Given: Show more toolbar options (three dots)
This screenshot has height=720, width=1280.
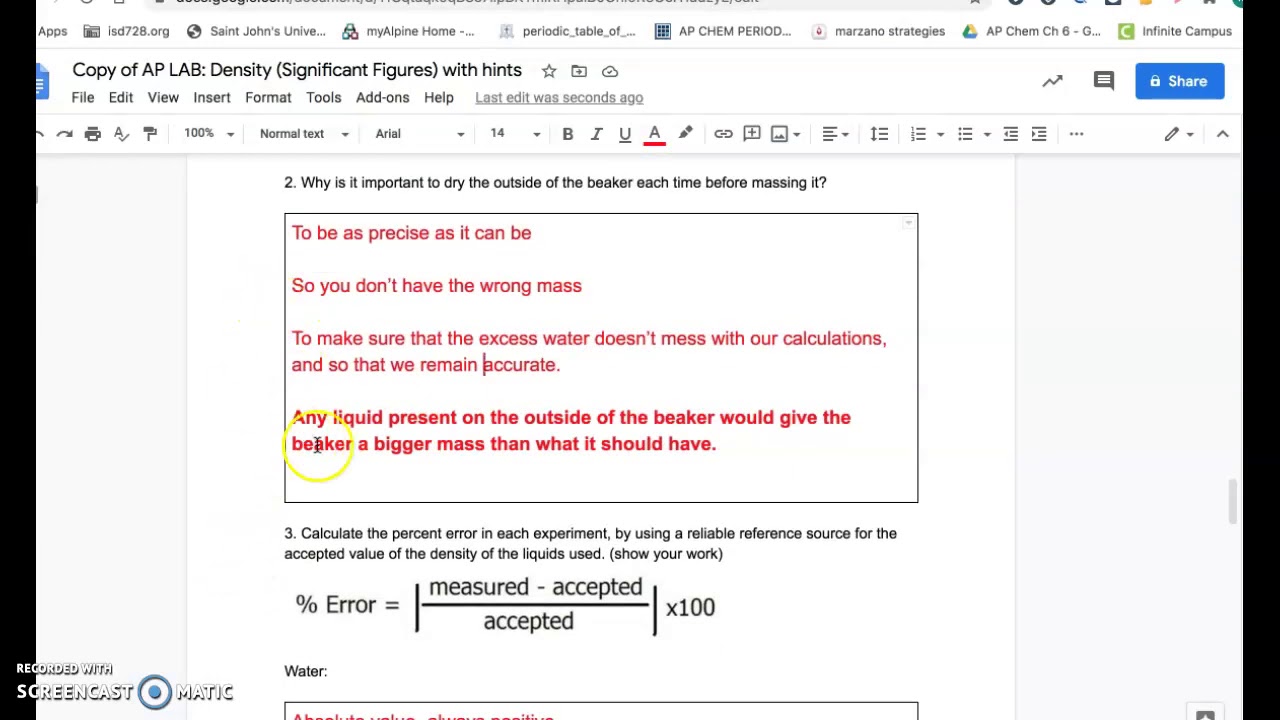Looking at the screenshot, I should 1076,134.
